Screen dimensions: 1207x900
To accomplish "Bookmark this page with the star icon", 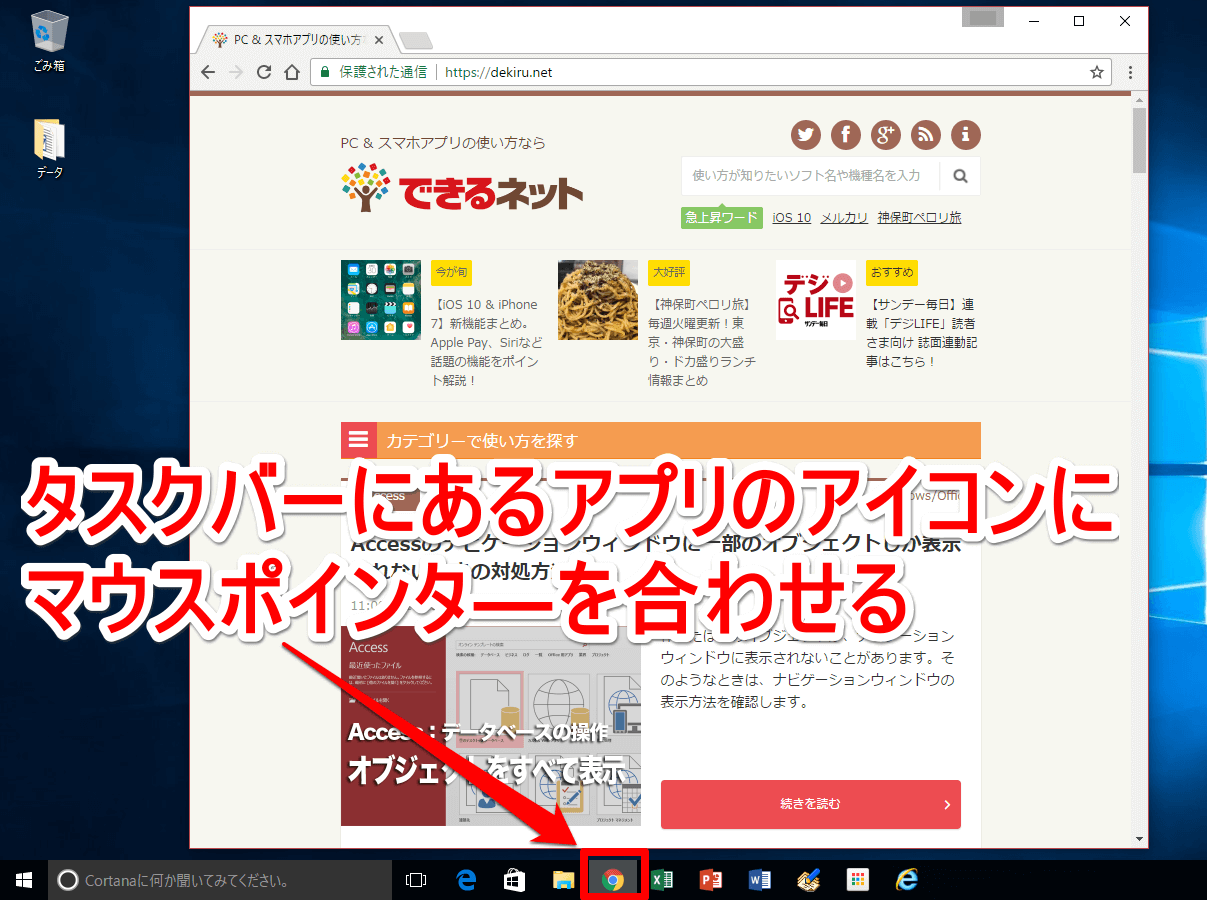I will 1097,72.
